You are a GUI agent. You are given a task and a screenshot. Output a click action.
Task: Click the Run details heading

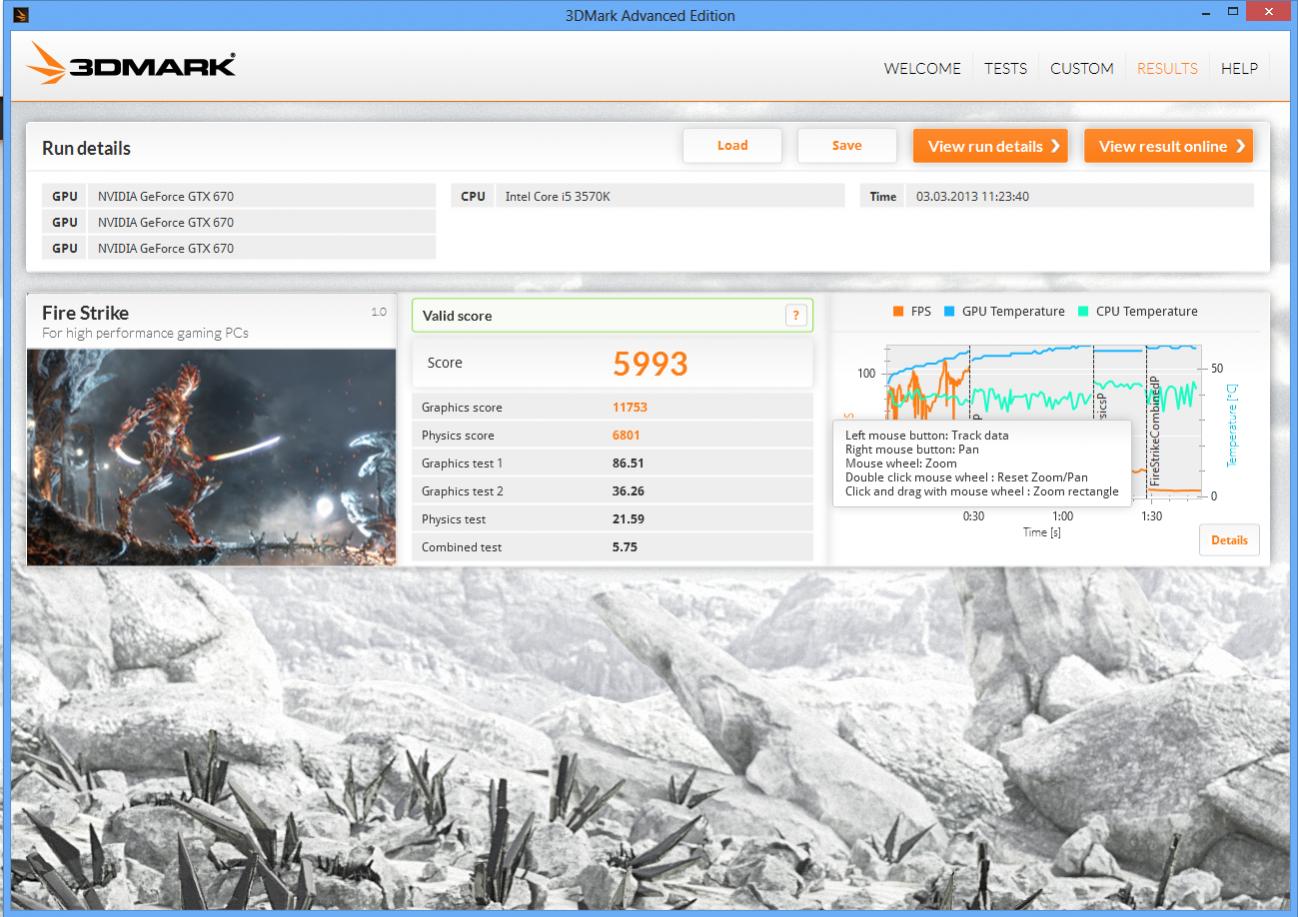[86, 149]
